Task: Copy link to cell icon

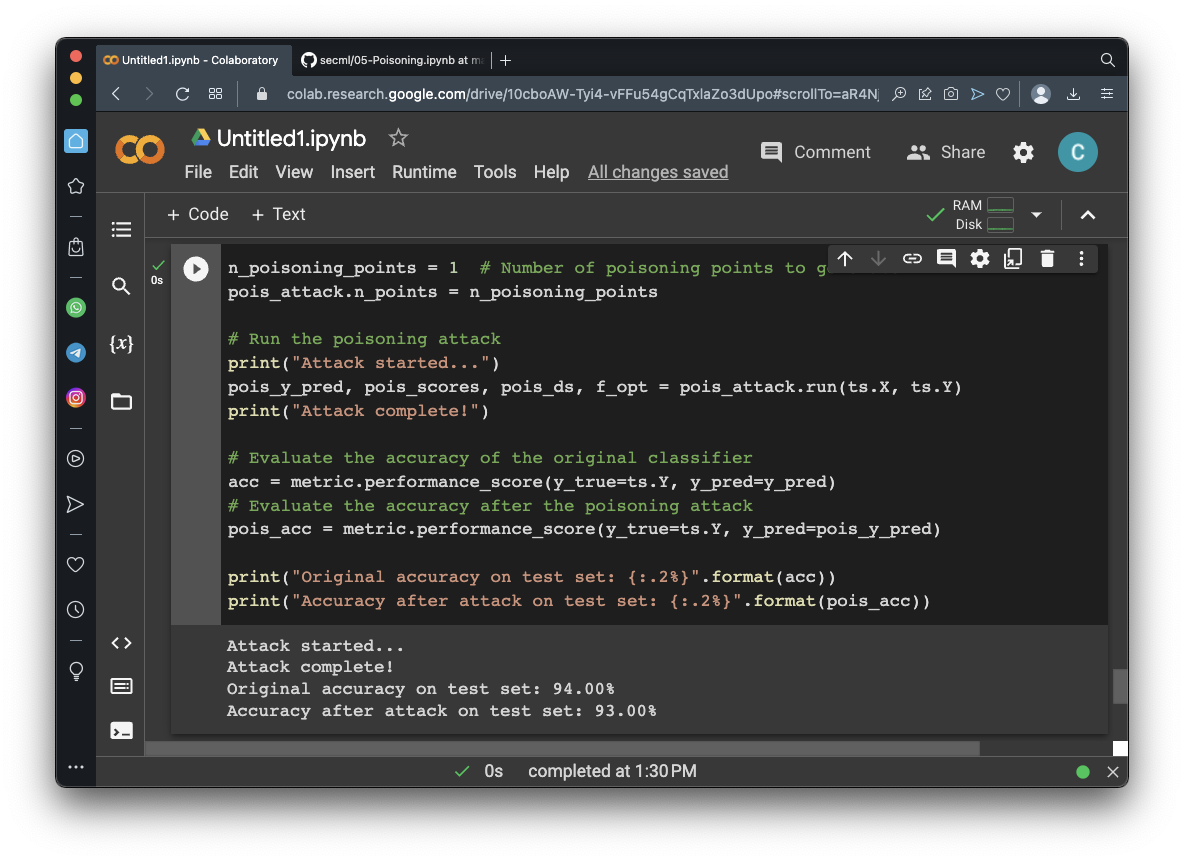Action: pos(912,259)
